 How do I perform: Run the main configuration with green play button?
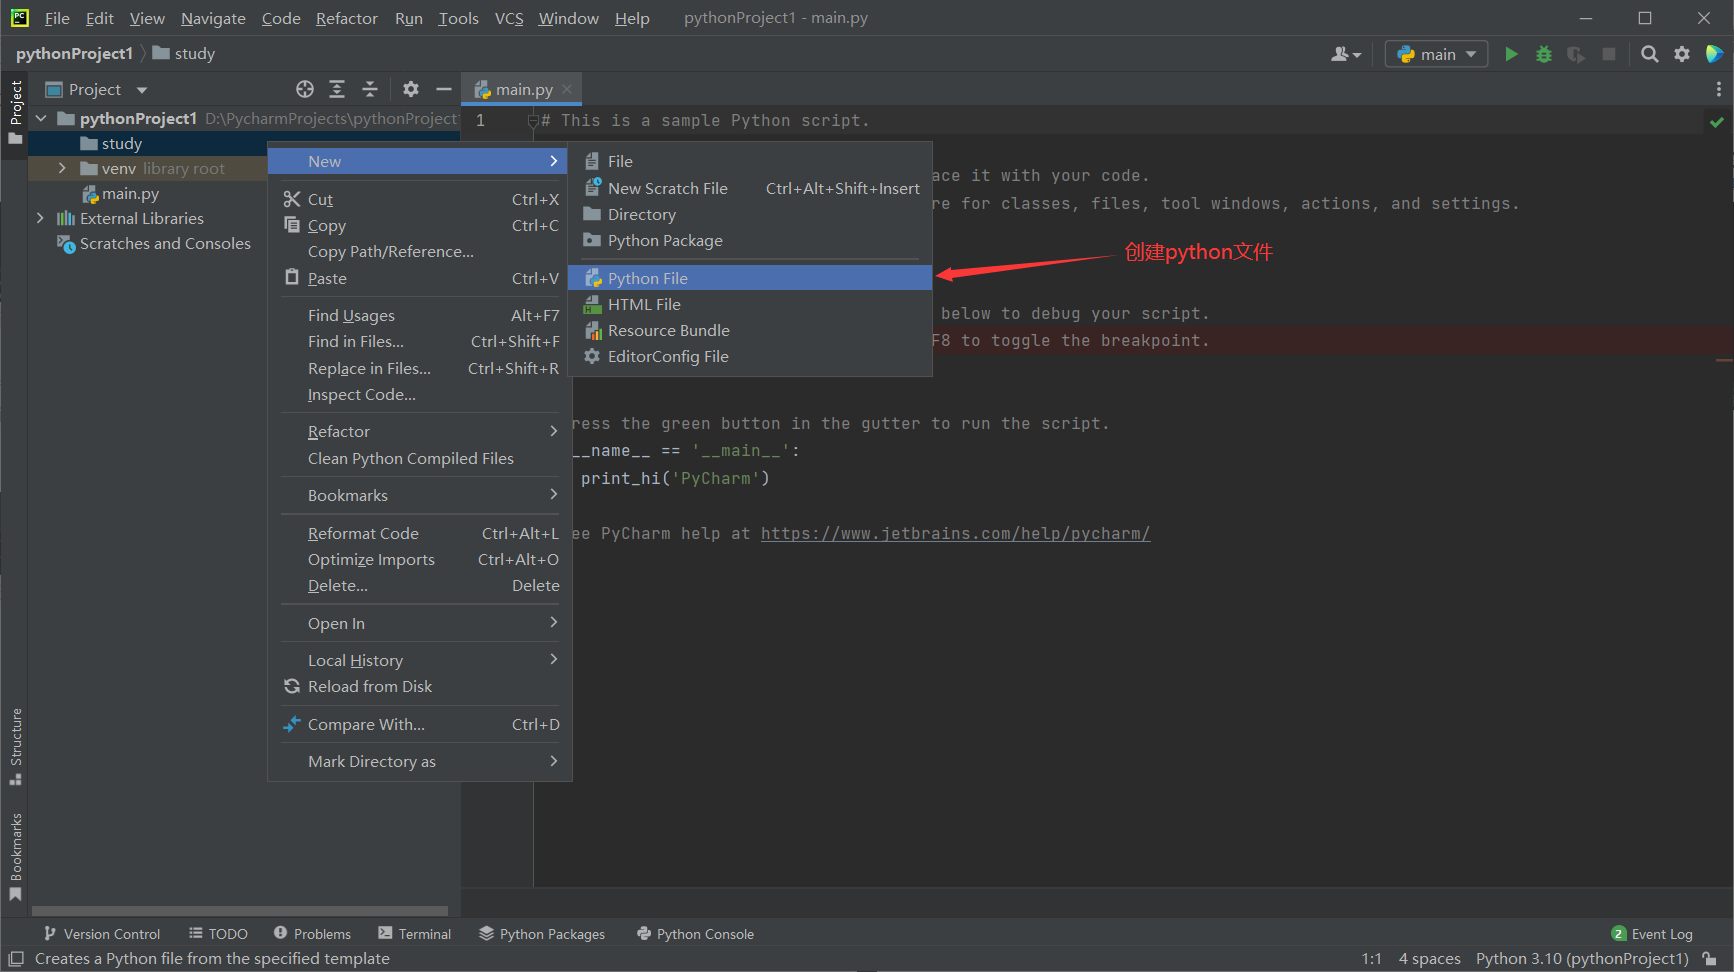tap(1511, 54)
